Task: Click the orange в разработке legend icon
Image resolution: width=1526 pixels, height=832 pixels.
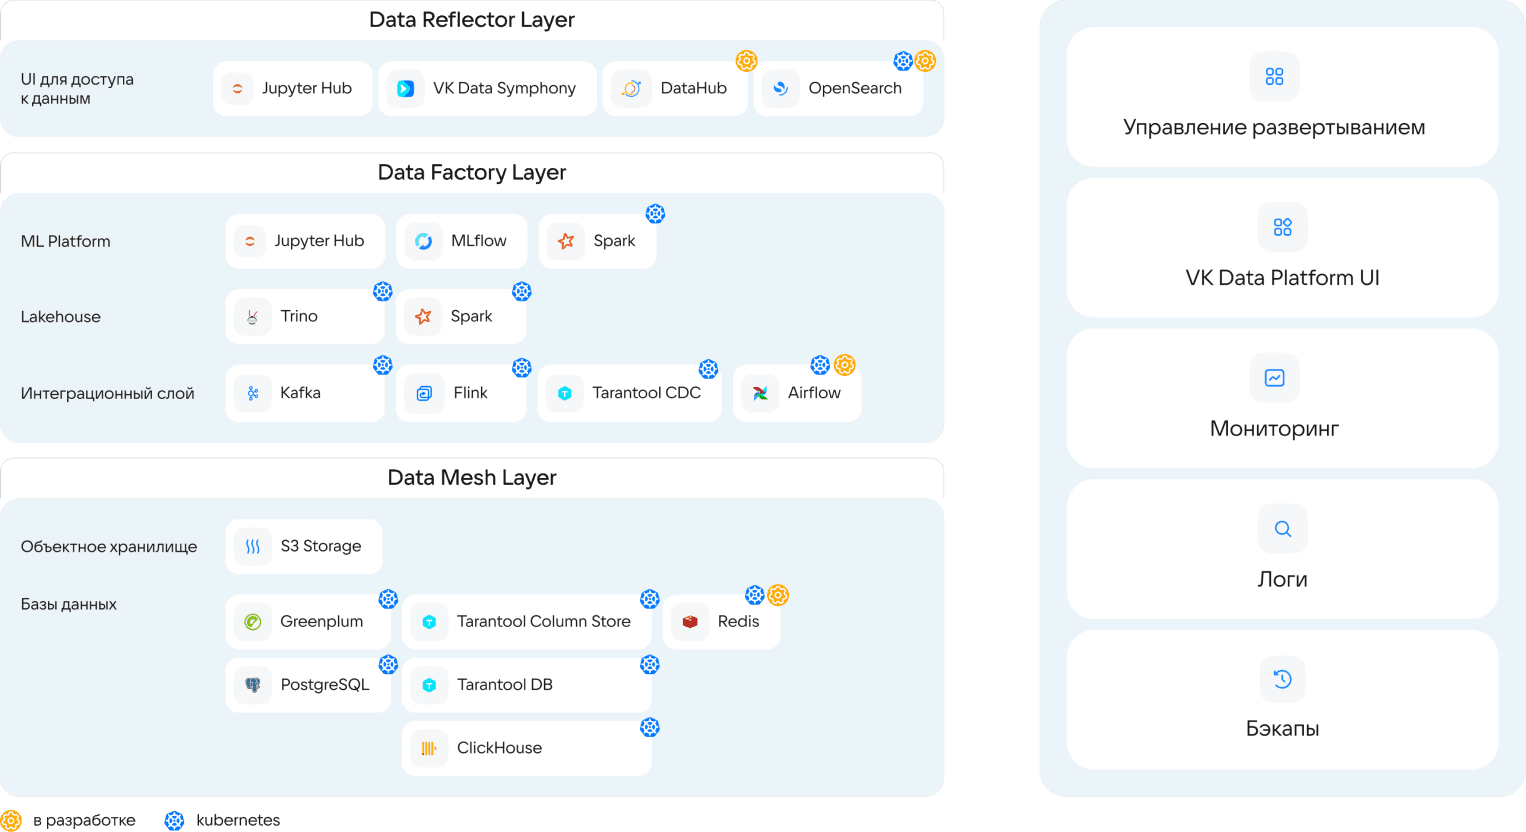Action: pos(11,821)
